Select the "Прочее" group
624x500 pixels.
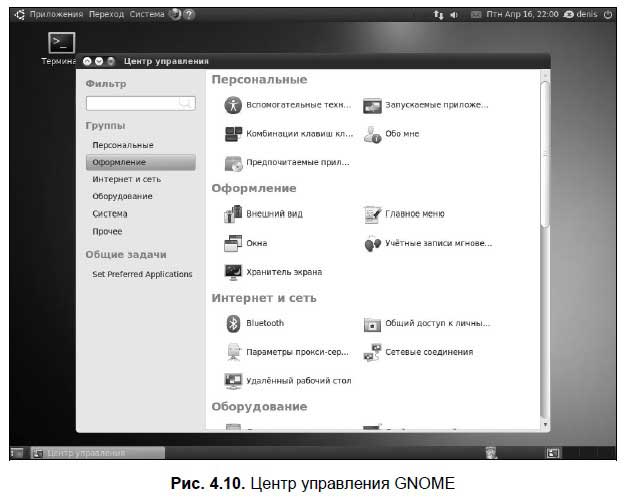[107, 231]
